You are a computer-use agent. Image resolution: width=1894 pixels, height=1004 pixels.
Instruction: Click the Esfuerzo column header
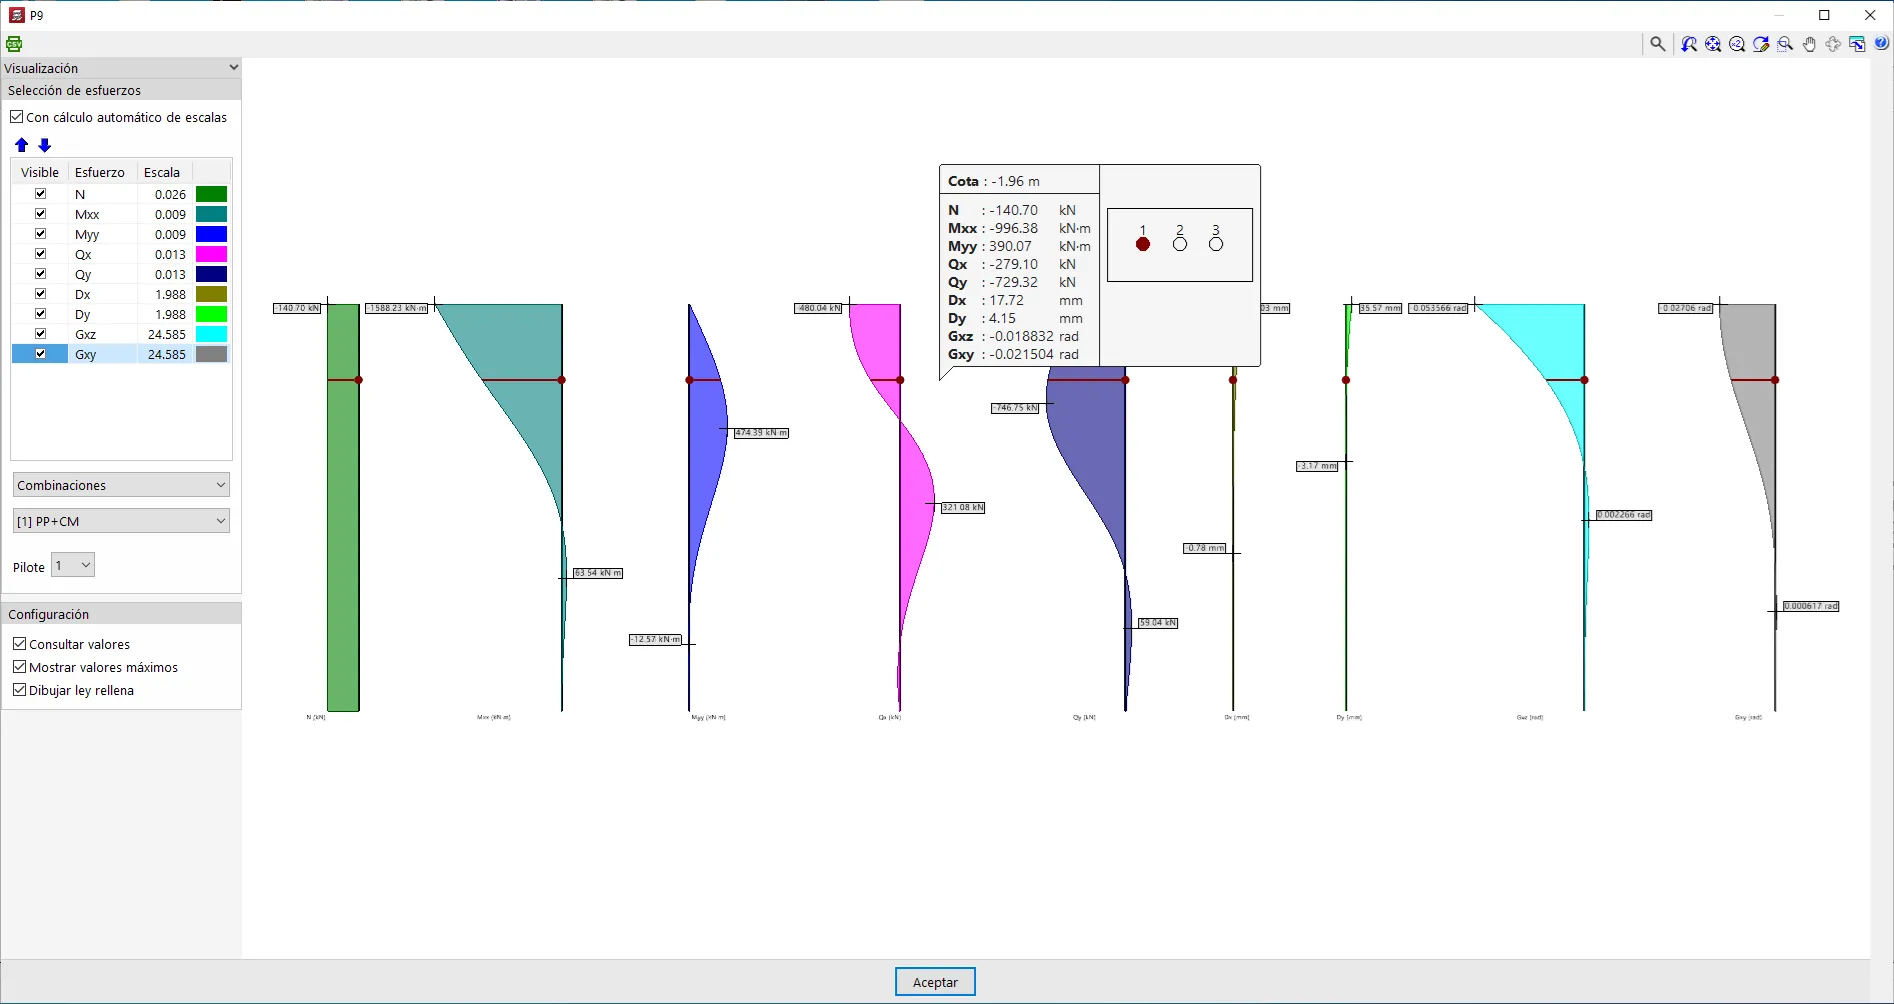pyautogui.click(x=100, y=172)
